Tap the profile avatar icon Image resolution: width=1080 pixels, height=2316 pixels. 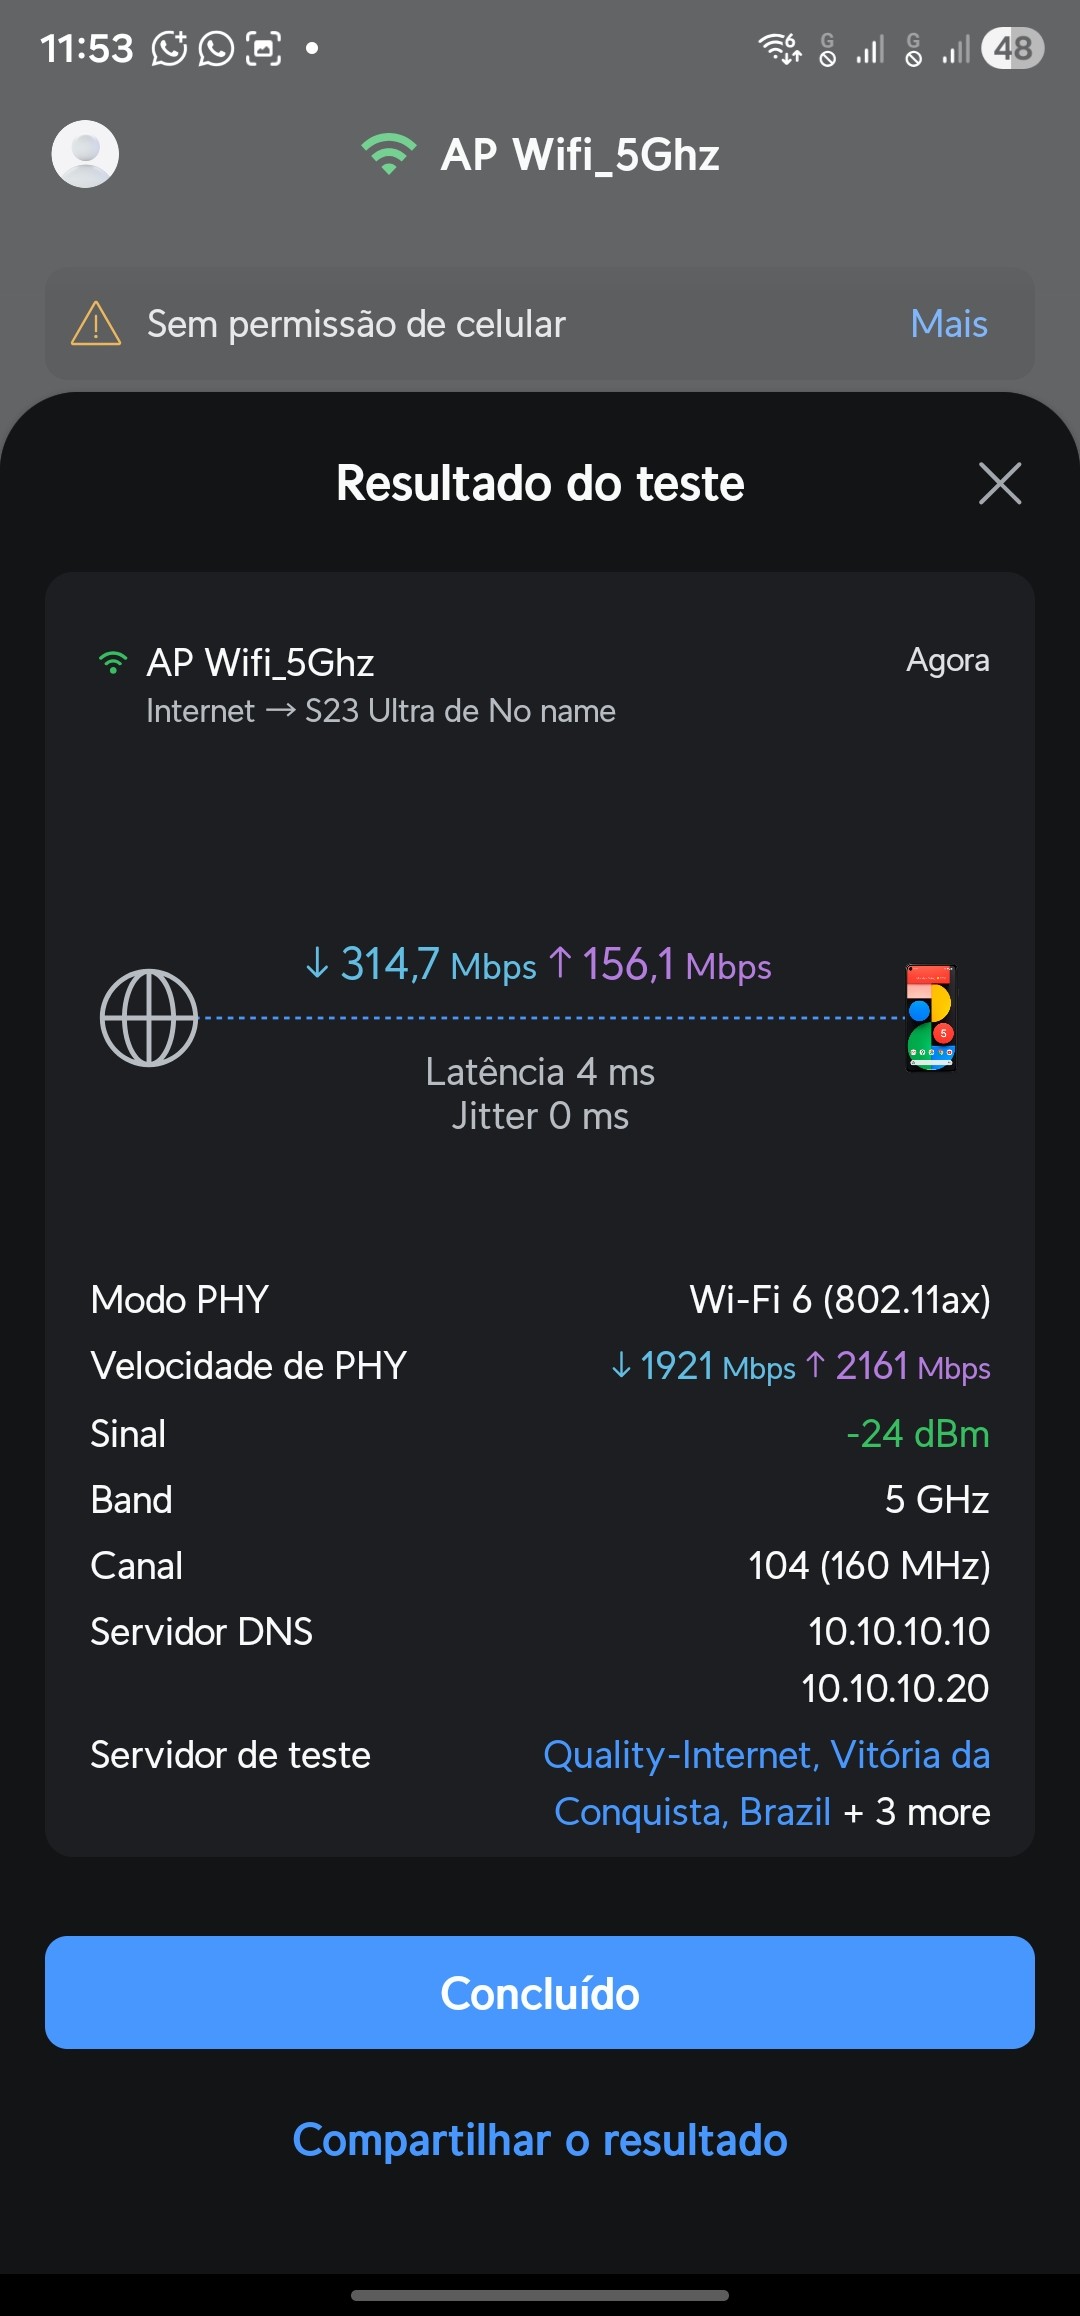click(x=85, y=154)
